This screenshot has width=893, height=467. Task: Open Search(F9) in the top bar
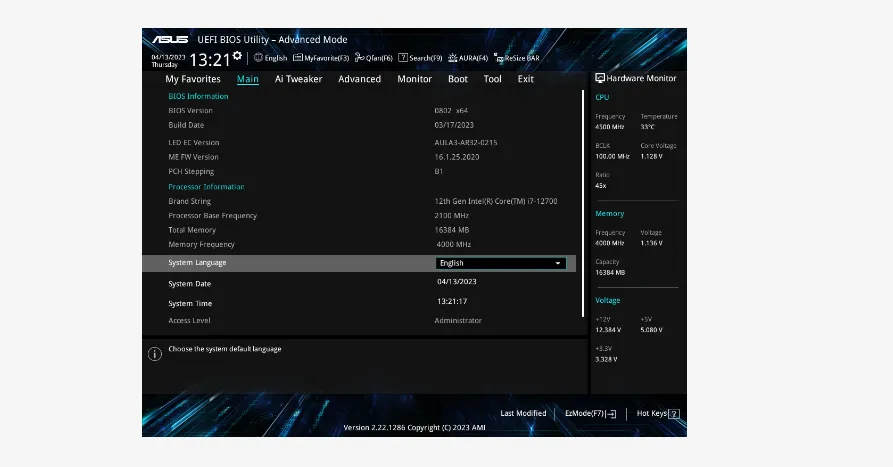click(x=420, y=58)
